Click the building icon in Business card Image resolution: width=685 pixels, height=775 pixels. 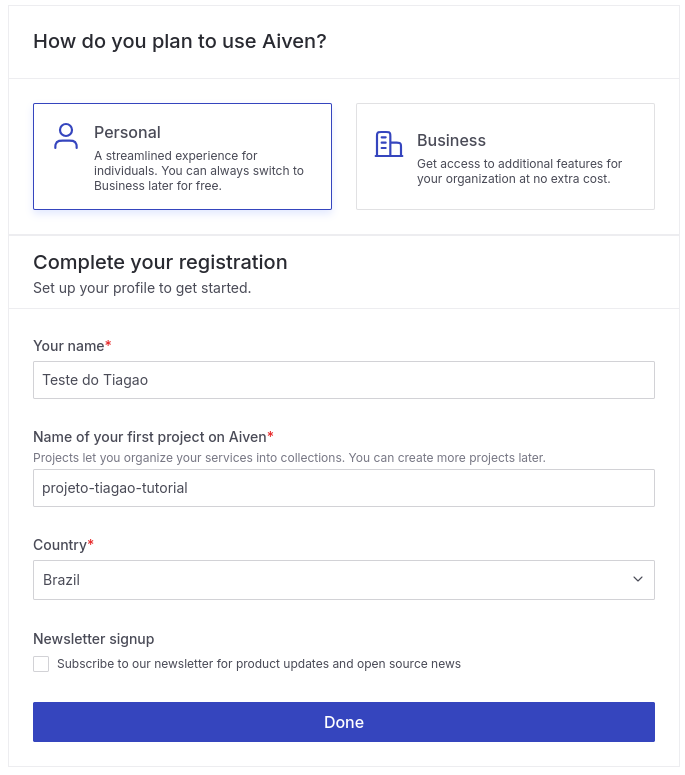tap(388, 144)
